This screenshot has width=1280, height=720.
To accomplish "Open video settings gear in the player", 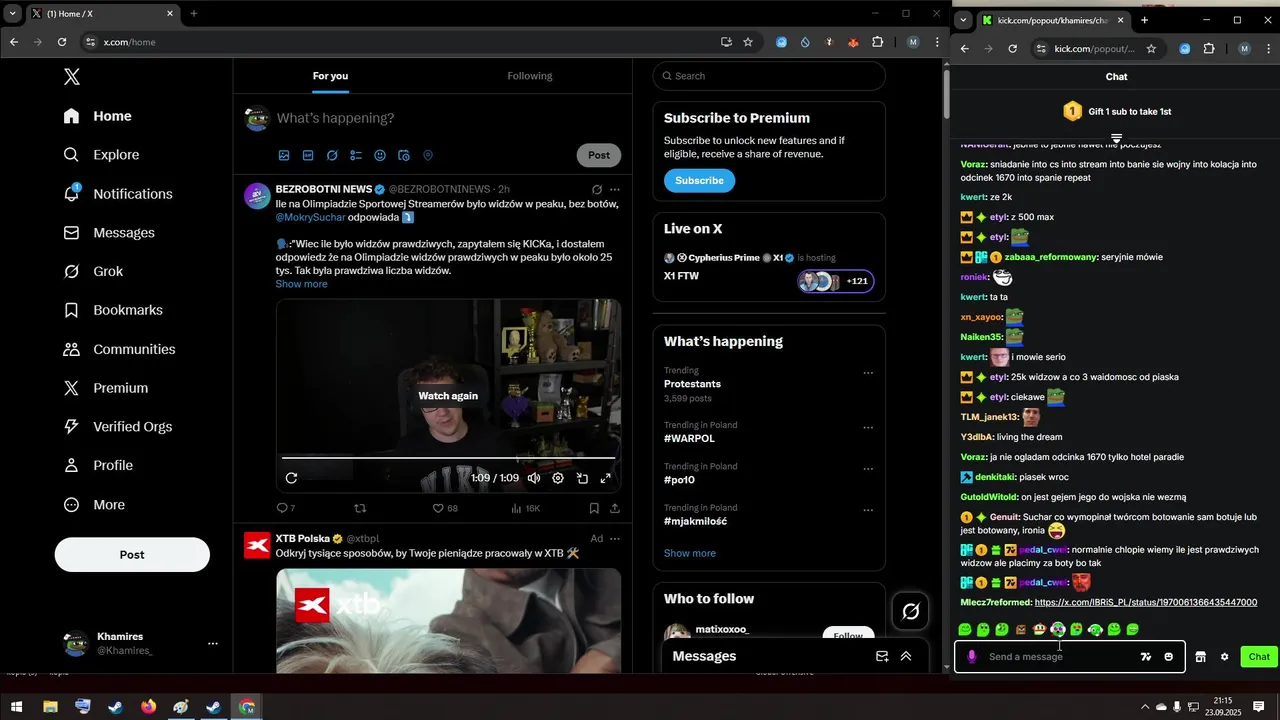I will click(x=558, y=478).
